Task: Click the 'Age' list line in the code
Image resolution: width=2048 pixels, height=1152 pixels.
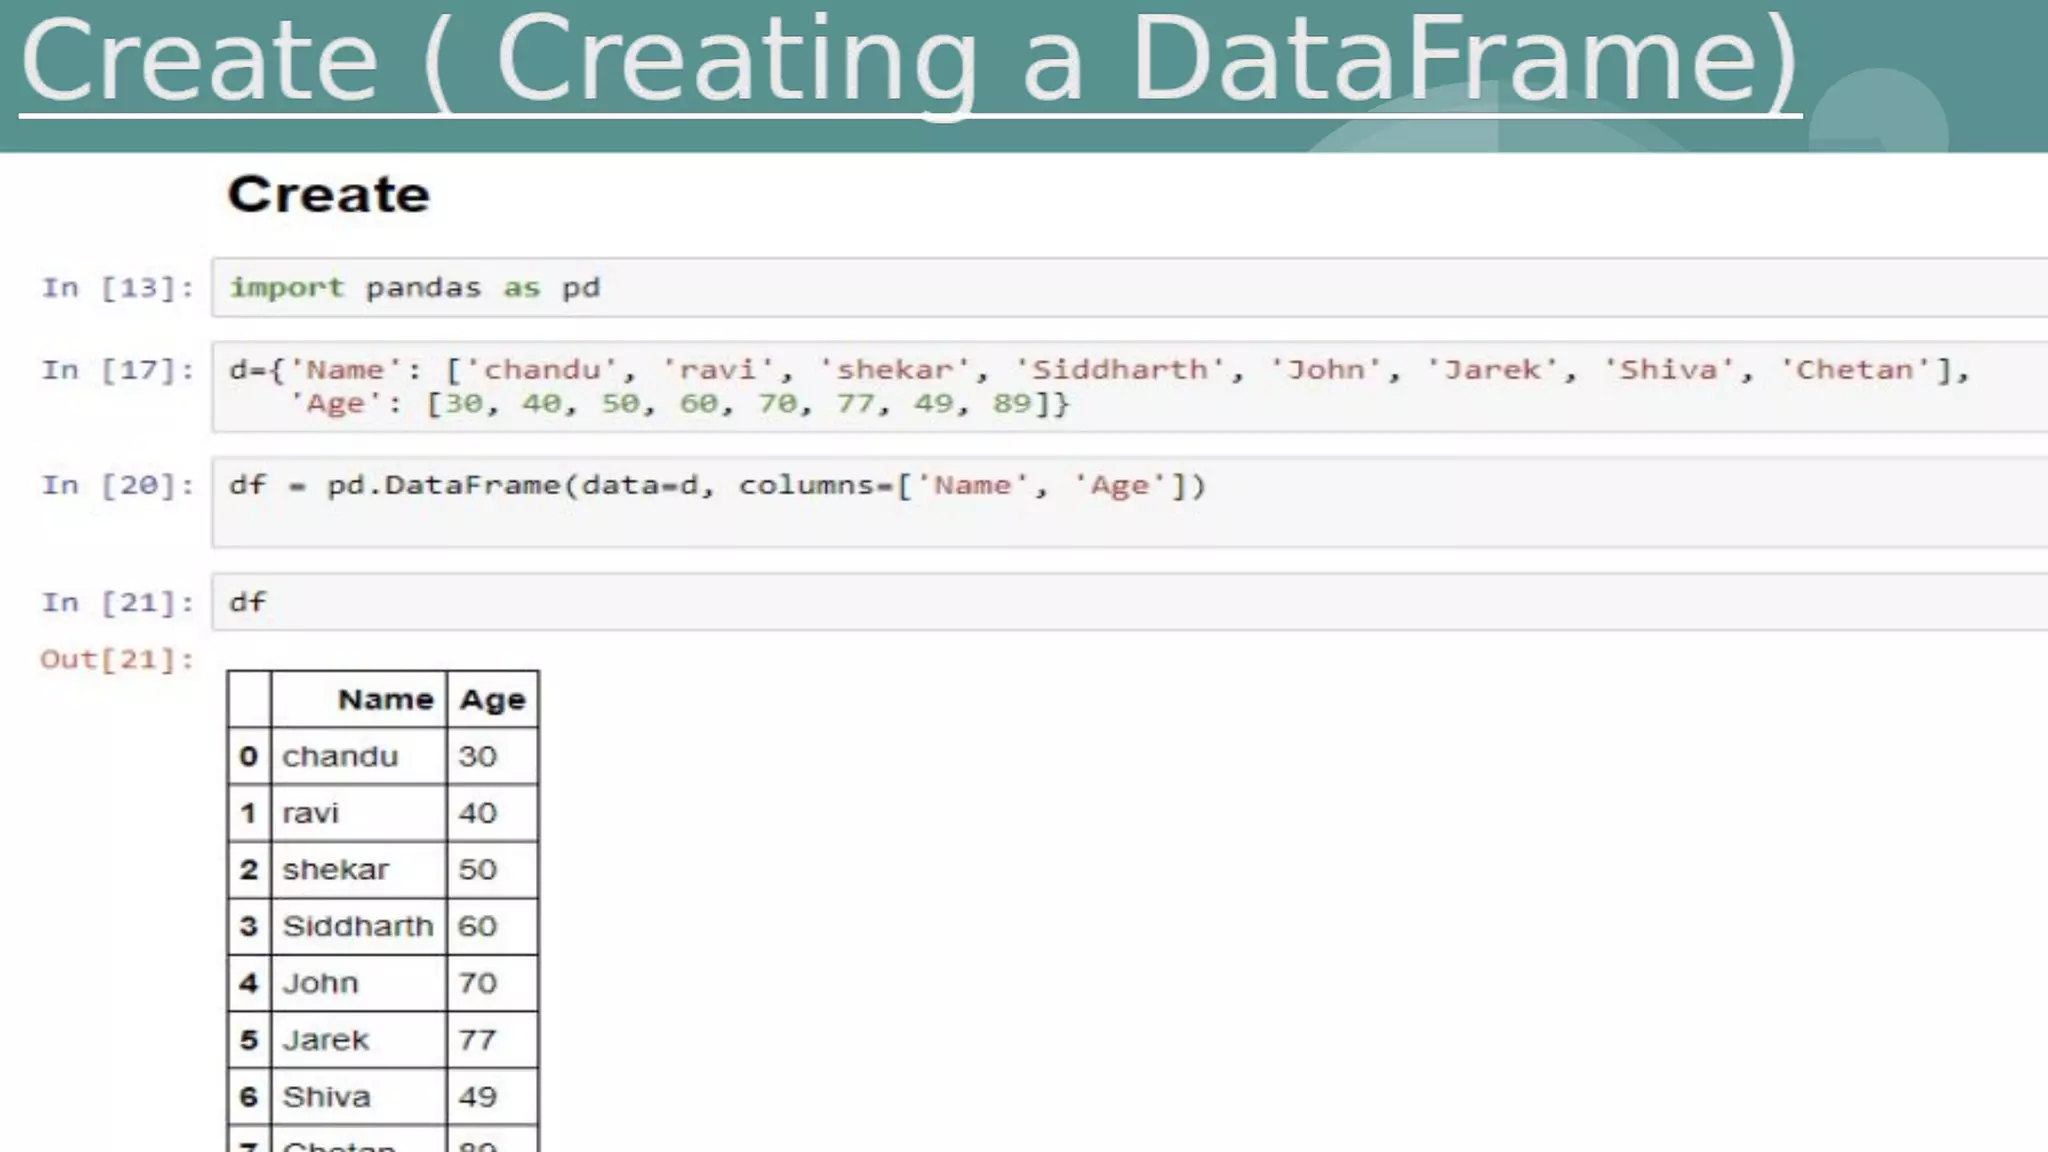Action: (x=680, y=404)
